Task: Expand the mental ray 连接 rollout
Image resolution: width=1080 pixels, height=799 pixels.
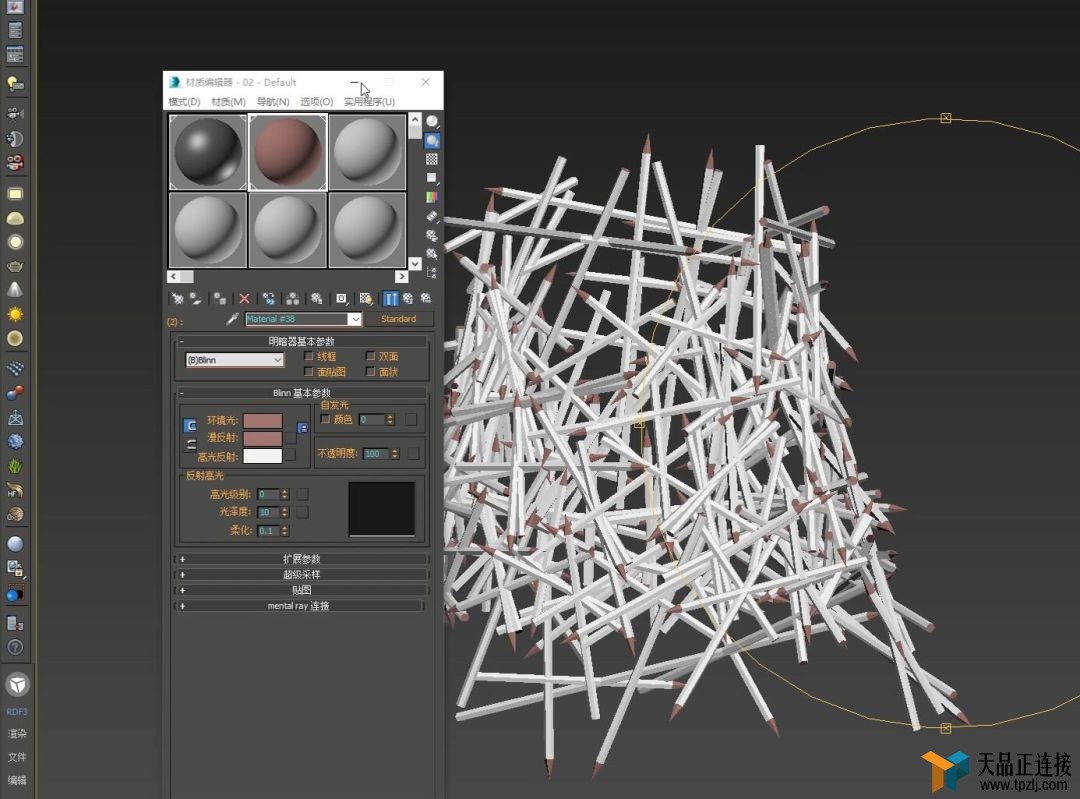Action: [x=299, y=606]
